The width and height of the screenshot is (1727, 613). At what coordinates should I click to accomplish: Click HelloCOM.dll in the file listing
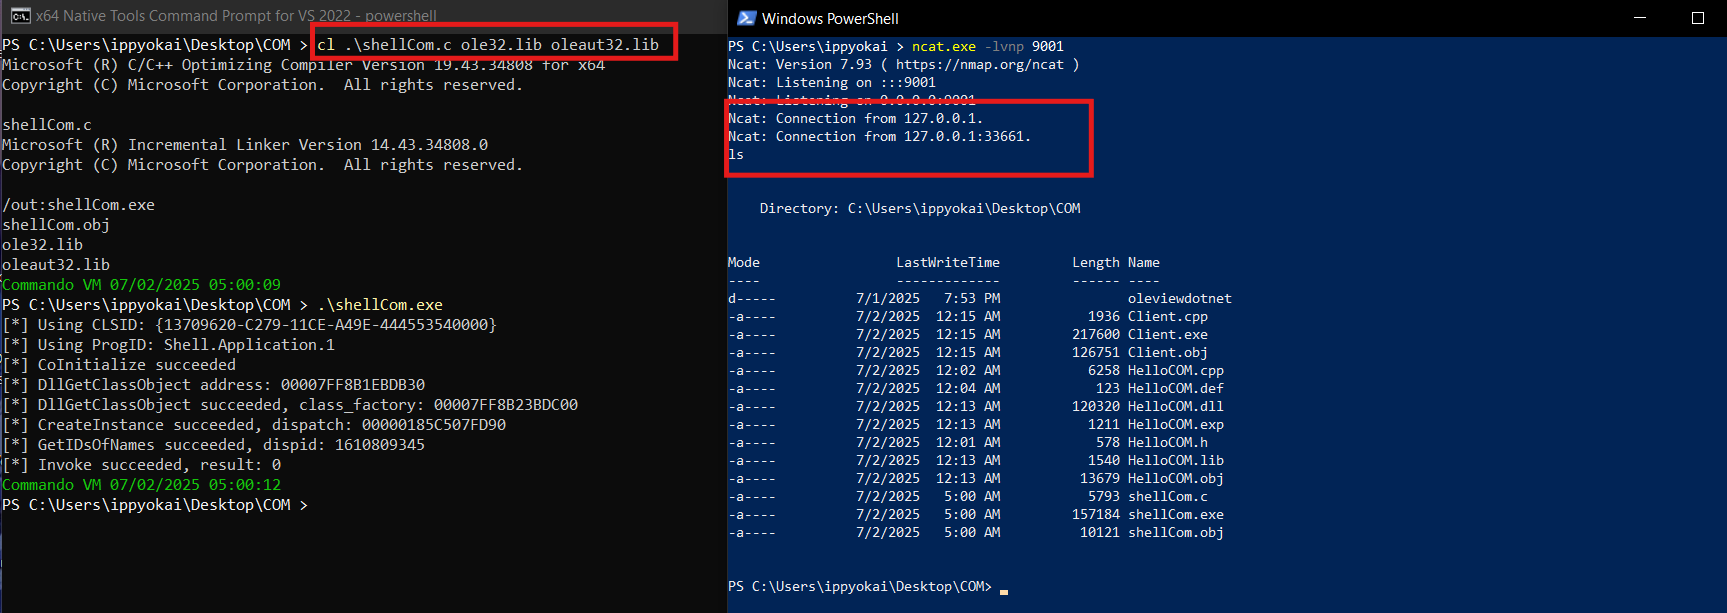1175,407
